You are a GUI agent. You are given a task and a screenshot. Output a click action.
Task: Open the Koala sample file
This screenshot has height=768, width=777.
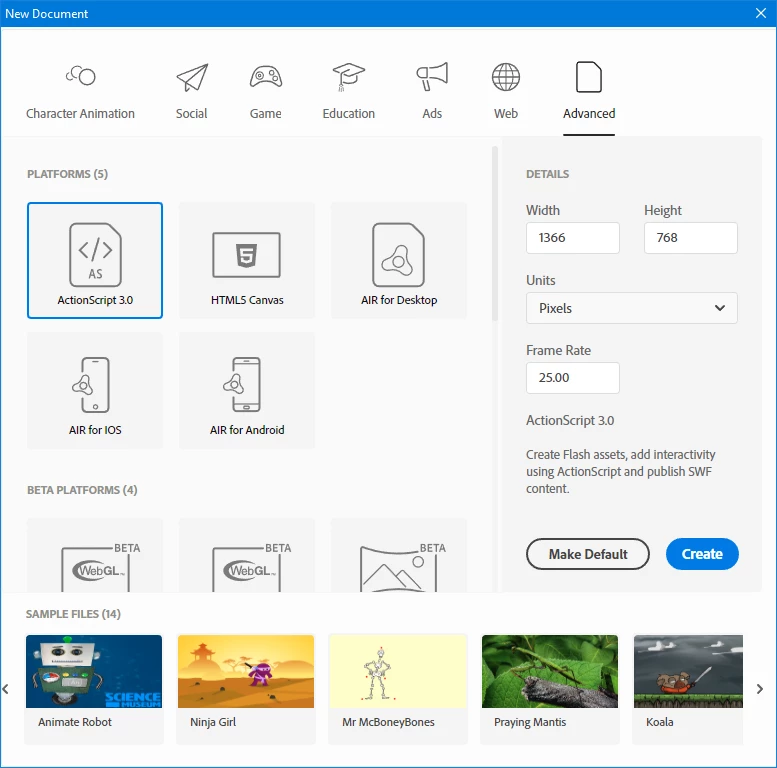(688, 689)
